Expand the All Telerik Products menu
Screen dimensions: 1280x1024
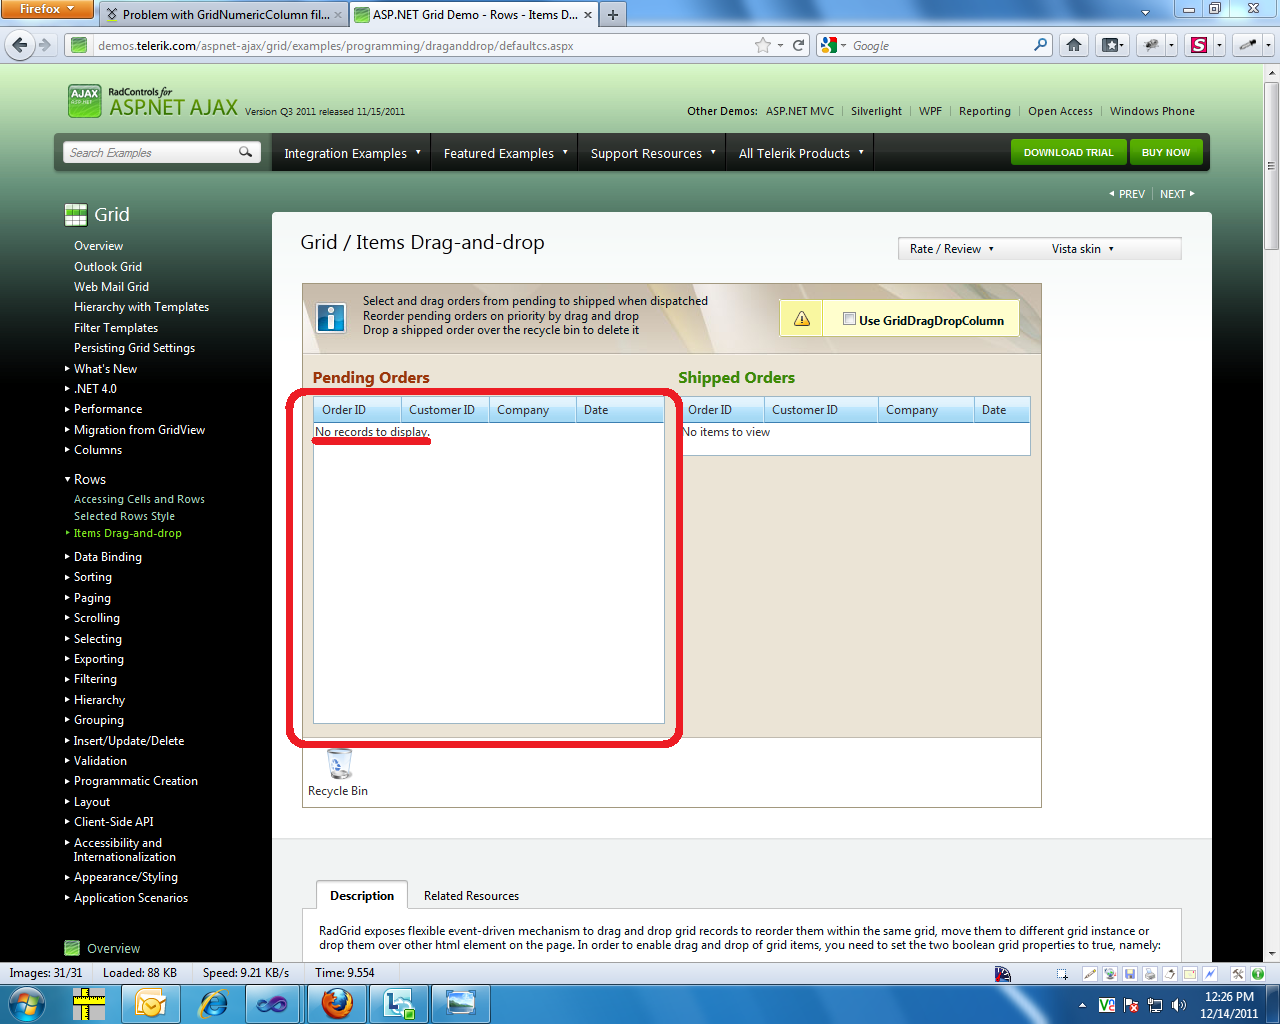pyautogui.click(x=800, y=153)
